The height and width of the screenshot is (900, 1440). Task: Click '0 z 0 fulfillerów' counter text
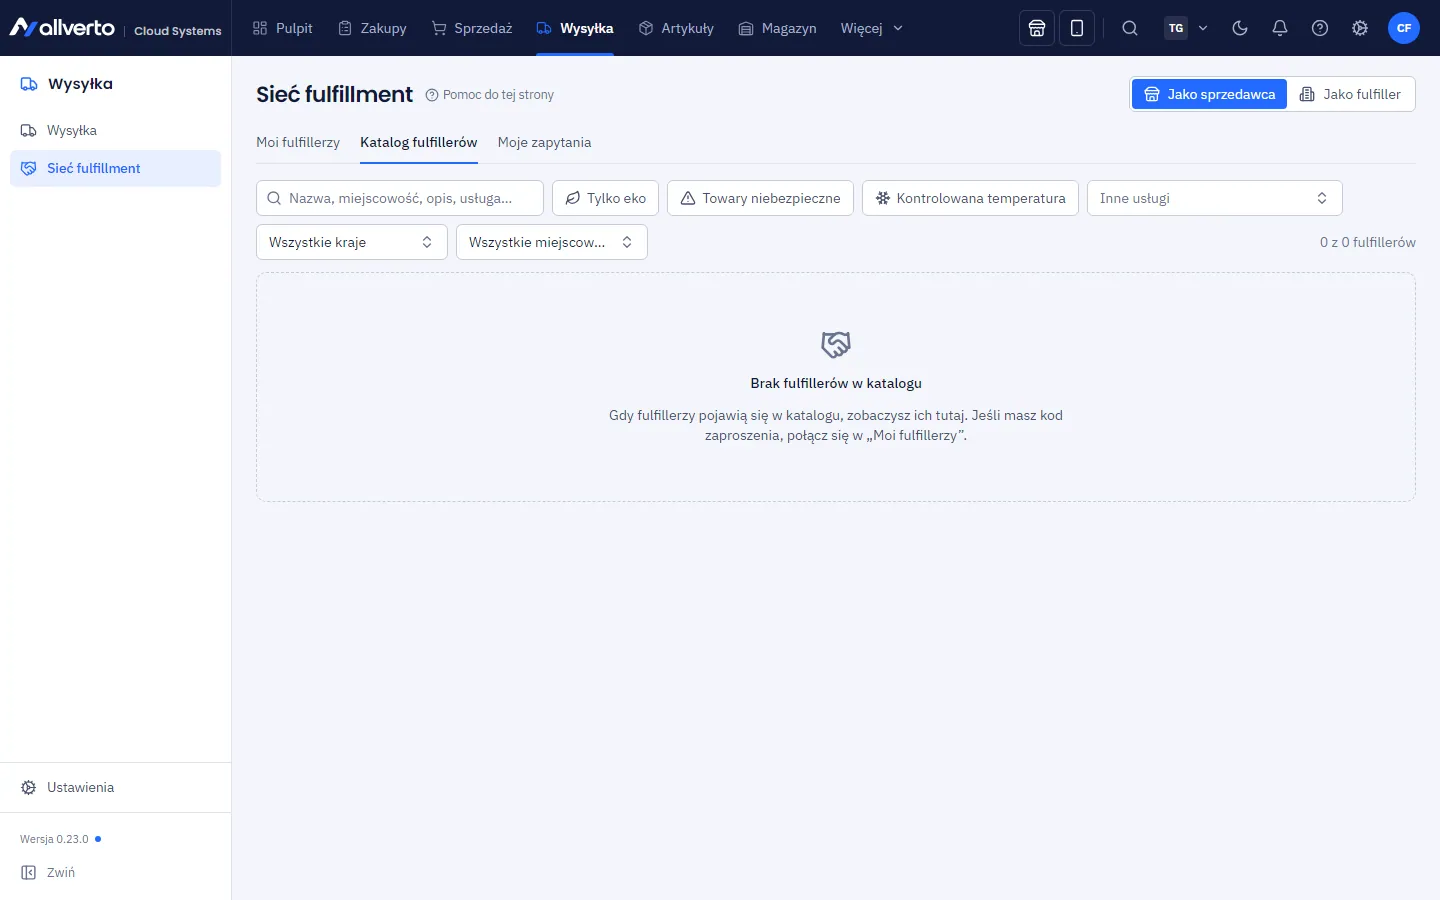1367,242
